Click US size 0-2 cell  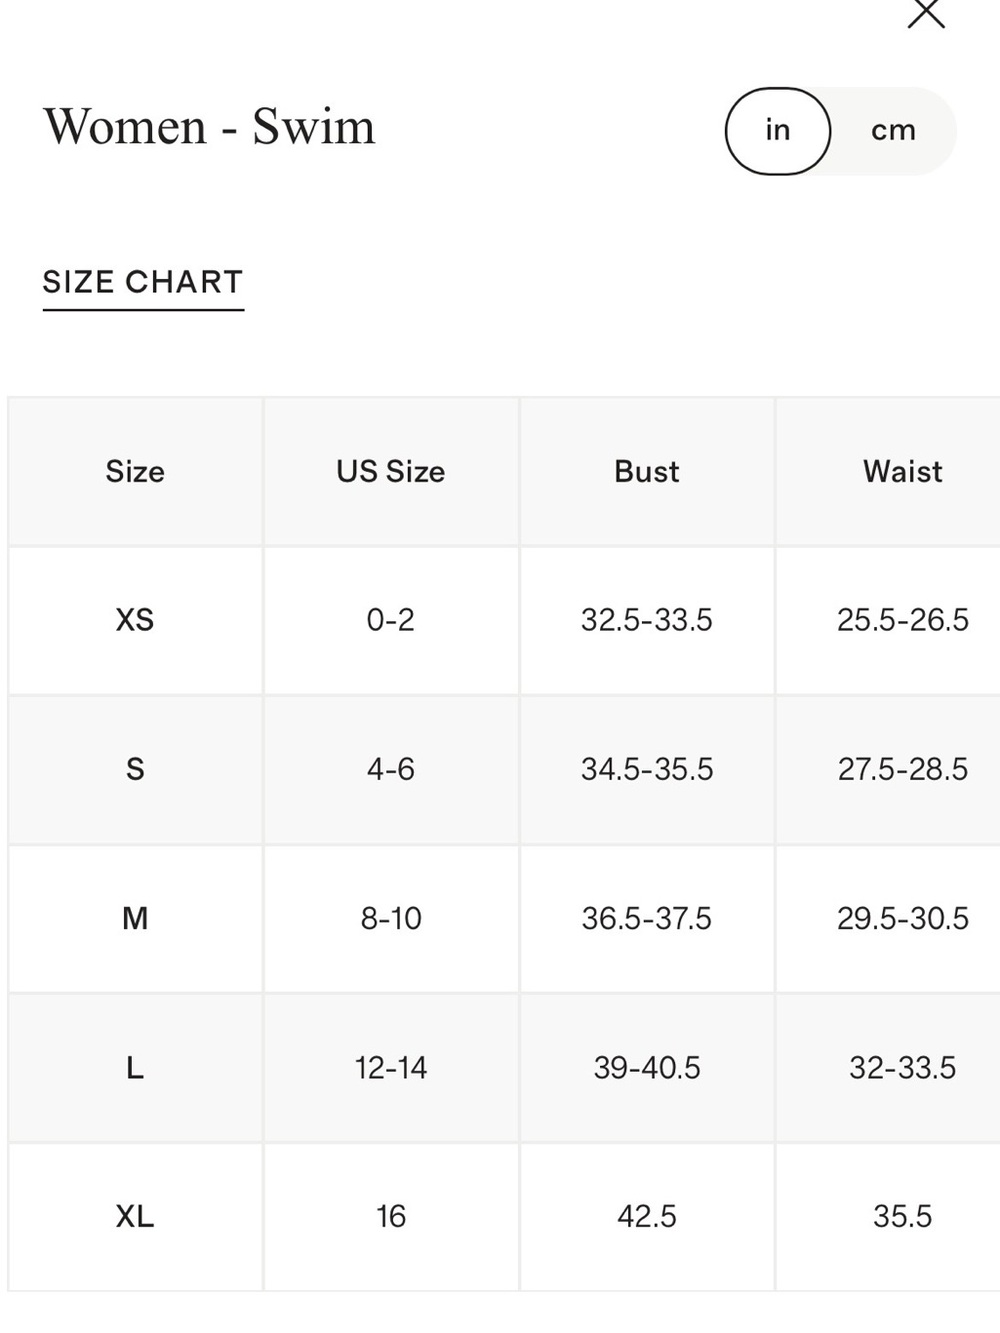(391, 620)
